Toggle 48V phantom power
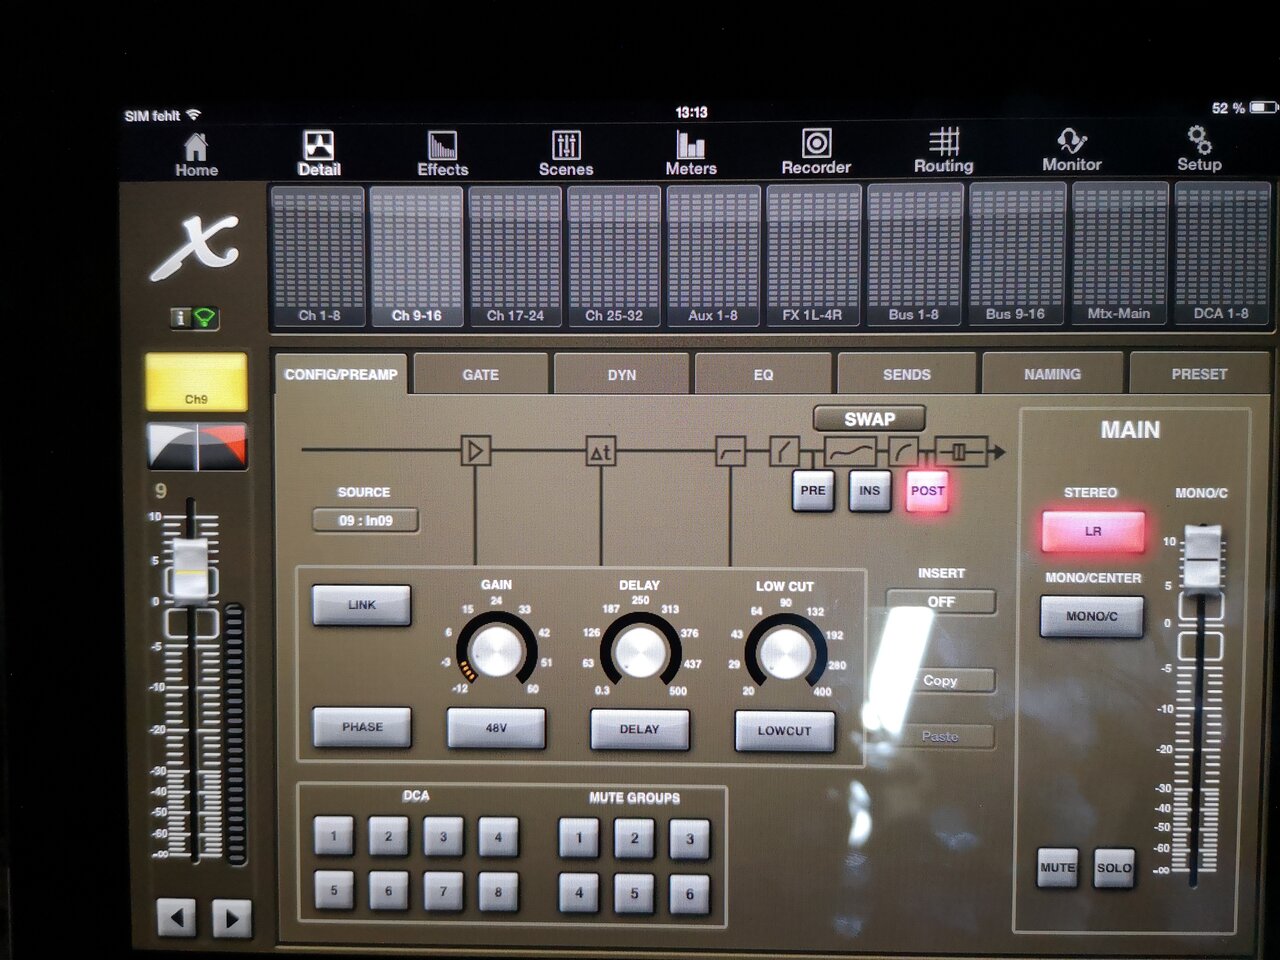 coord(496,728)
